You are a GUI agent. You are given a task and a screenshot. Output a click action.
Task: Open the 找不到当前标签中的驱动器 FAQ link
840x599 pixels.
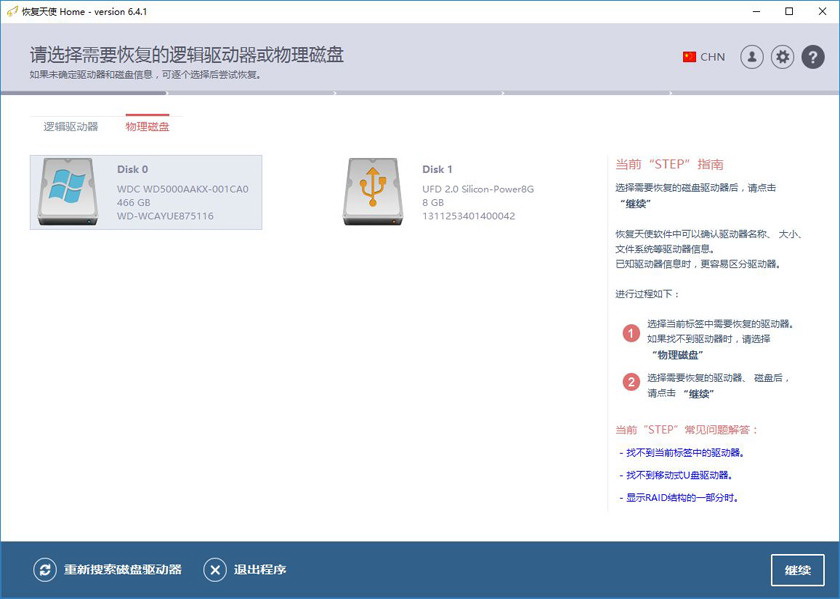[x=682, y=453]
